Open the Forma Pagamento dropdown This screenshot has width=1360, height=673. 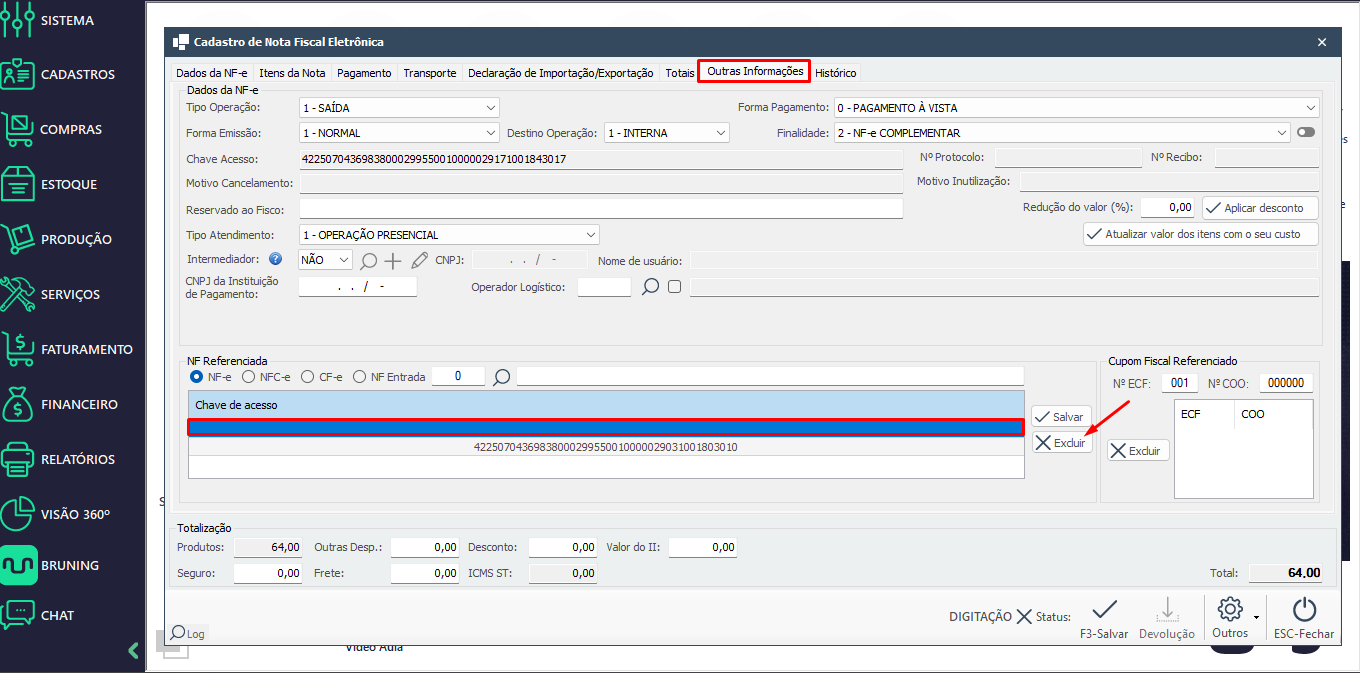pyautogui.click(x=1310, y=108)
